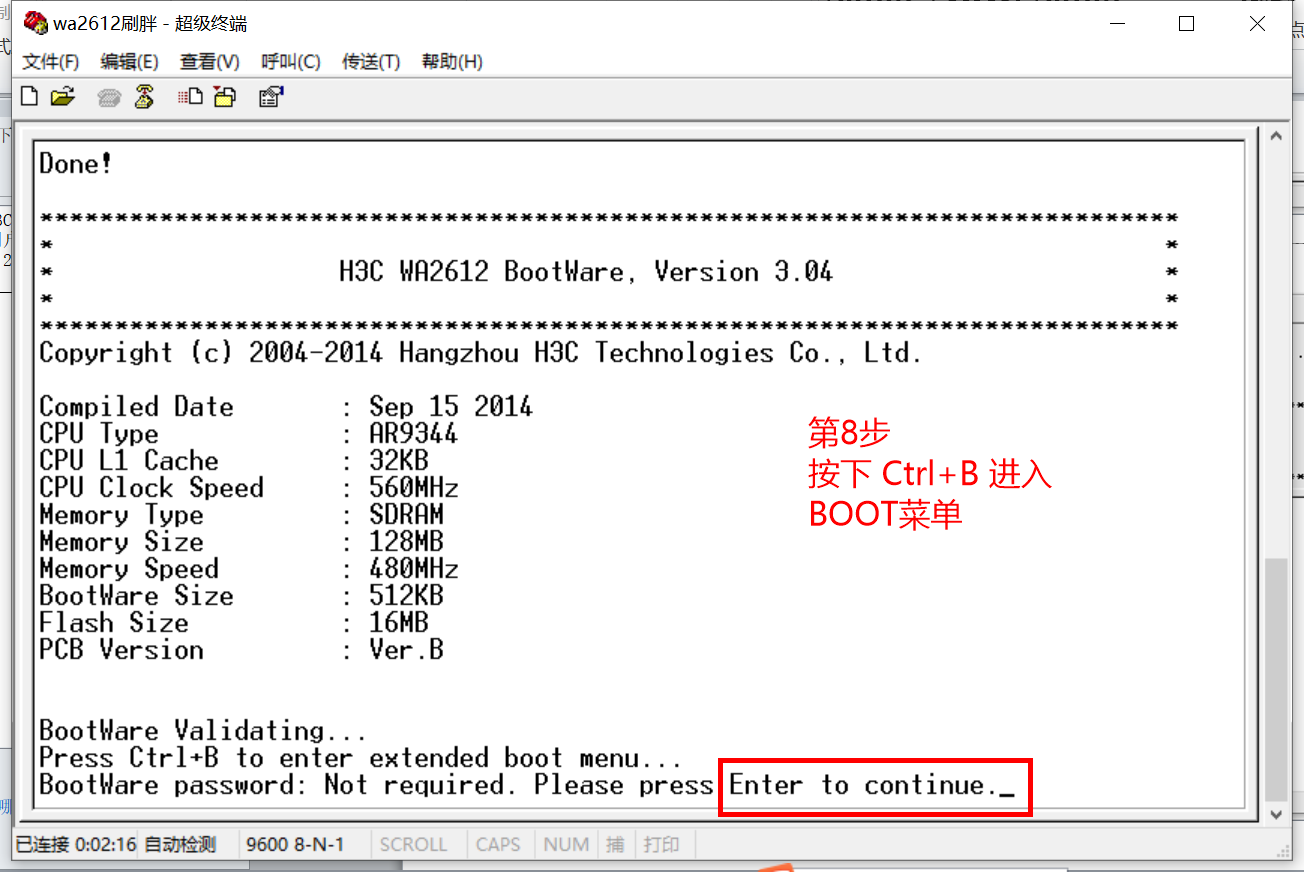
Task: Click the "CPU Clock Speed" label
Action: click(151, 488)
